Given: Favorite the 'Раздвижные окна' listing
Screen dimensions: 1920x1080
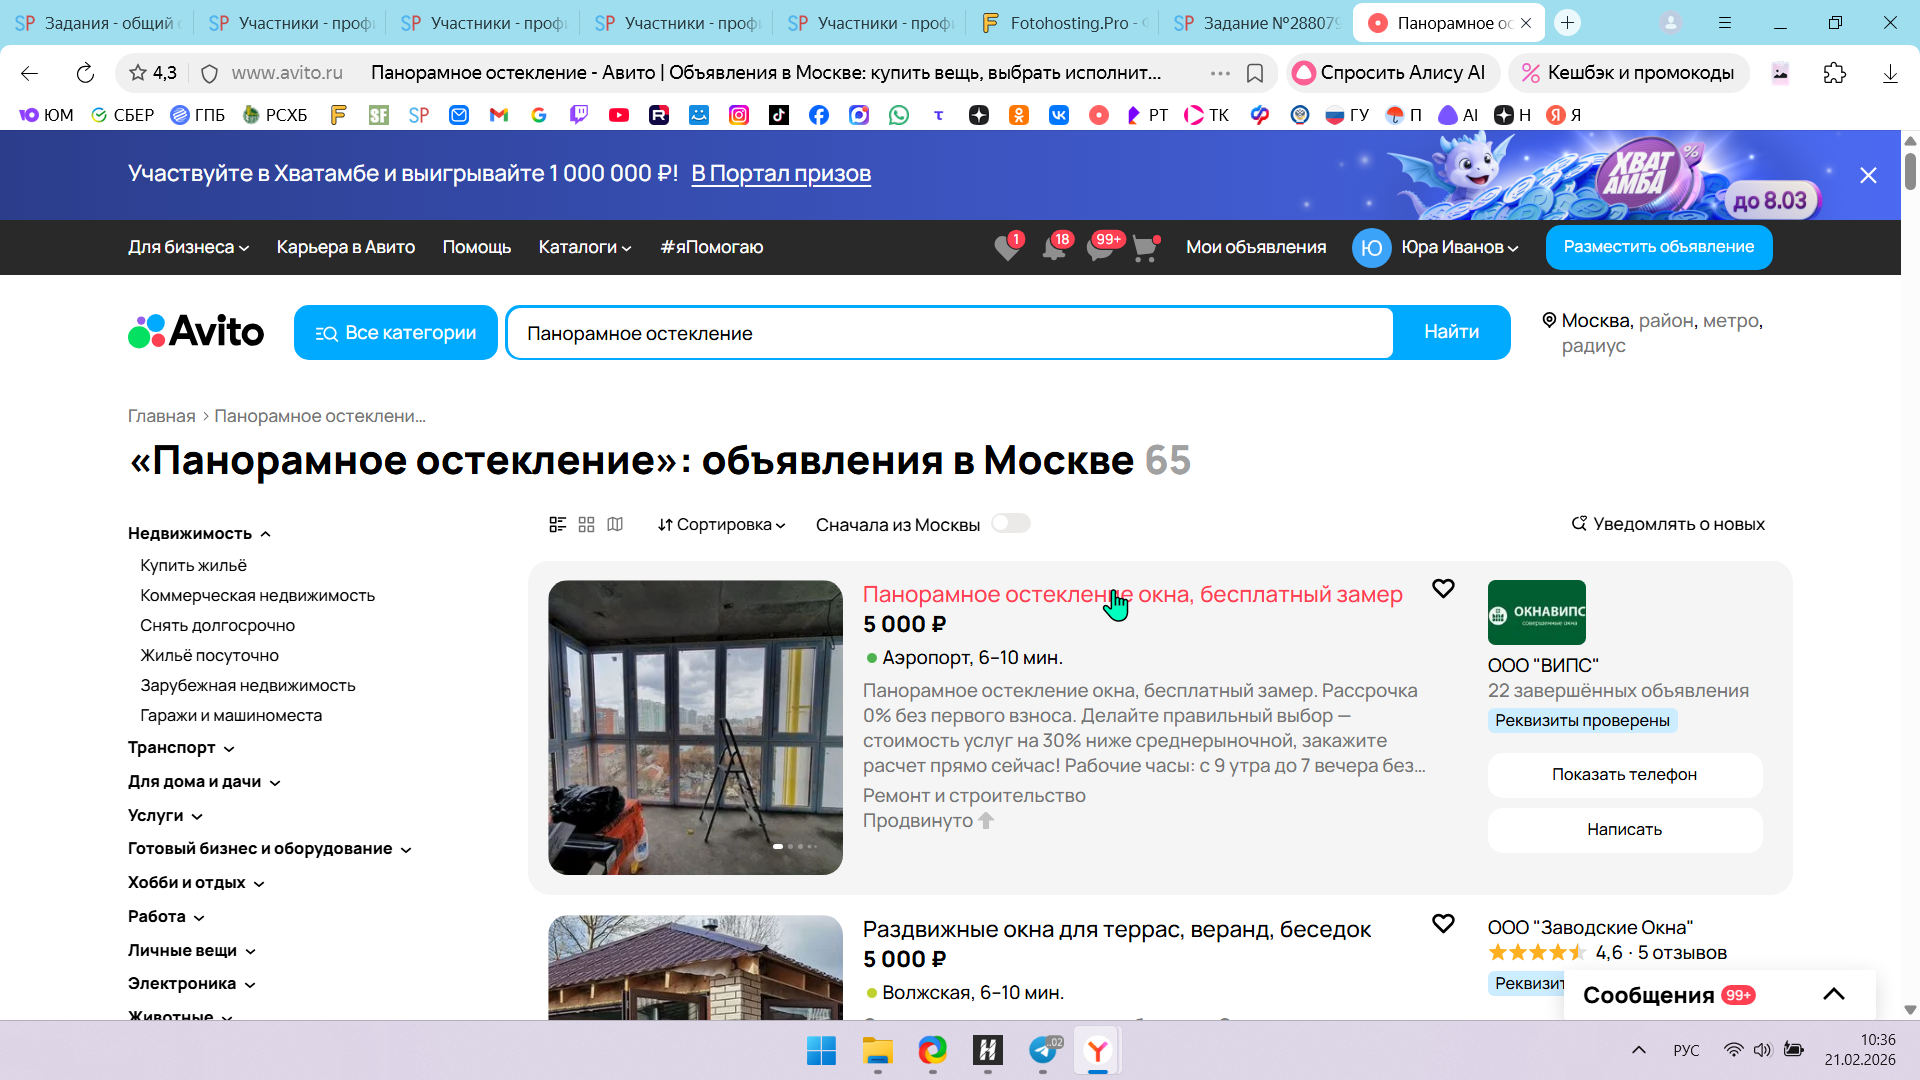Looking at the screenshot, I should [x=1443, y=924].
